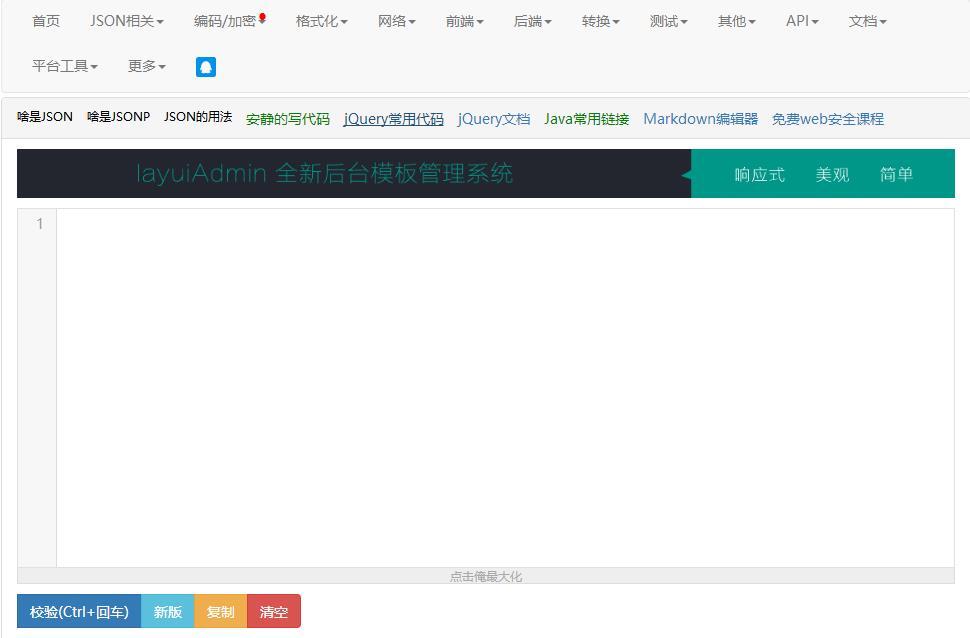Expand the 平台工具 dropdown
The height and width of the screenshot is (638, 970).
coord(64,66)
